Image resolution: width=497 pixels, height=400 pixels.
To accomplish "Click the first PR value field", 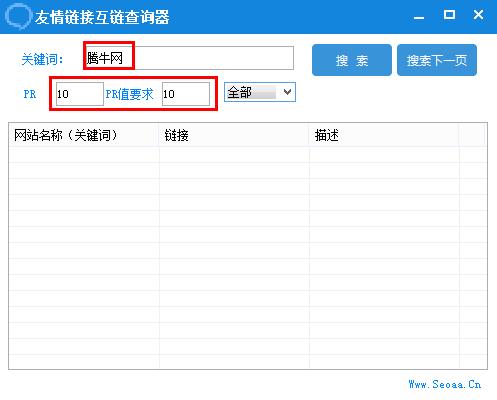I will click(x=80, y=94).
